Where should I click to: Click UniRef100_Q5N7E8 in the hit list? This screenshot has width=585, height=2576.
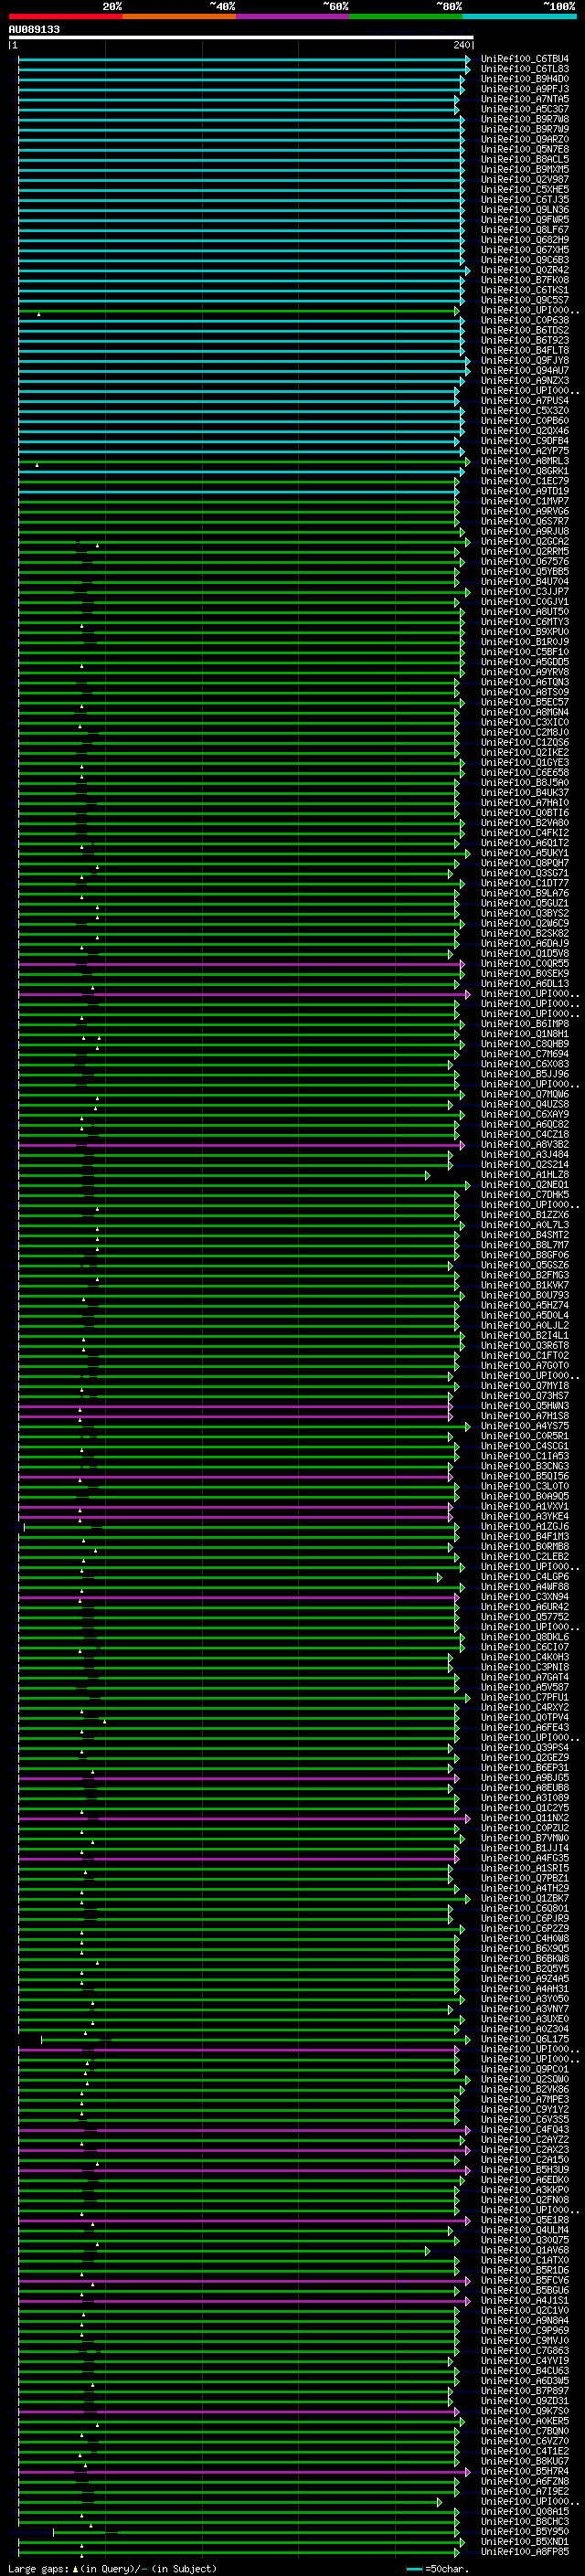click(524, 149)
